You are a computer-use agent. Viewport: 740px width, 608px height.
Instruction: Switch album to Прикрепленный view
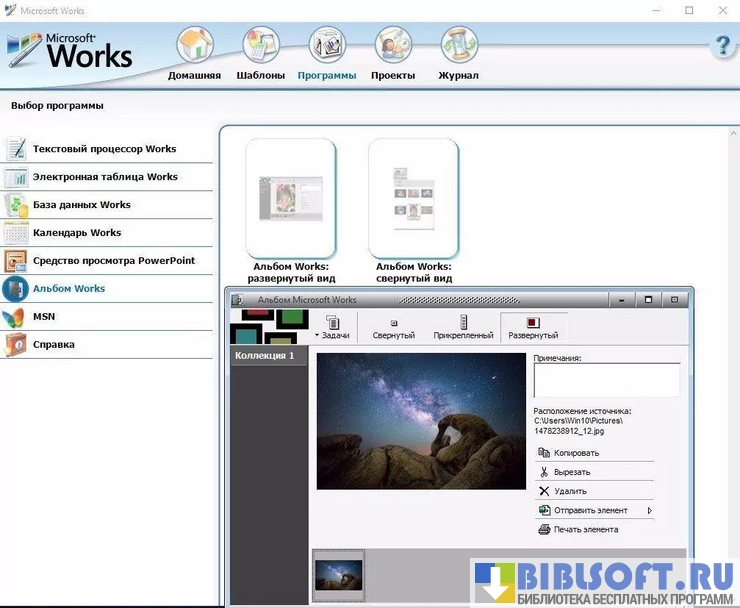point(463,327)
